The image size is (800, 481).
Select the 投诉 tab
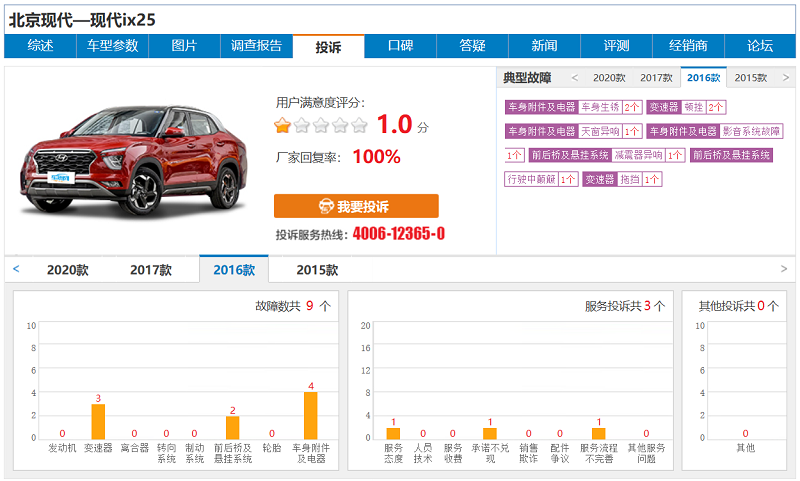point(329,47)
